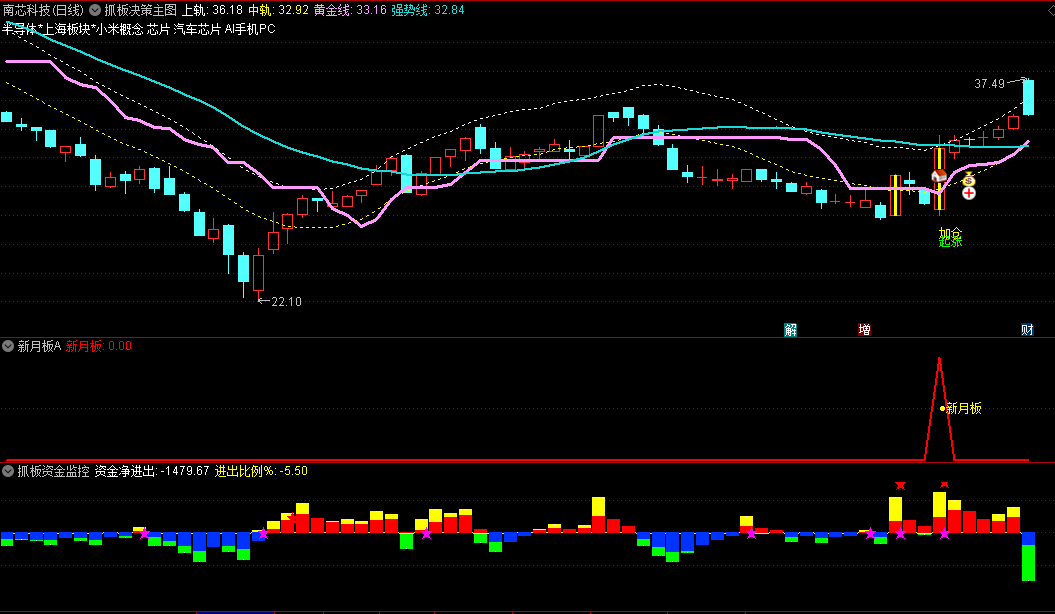The height and width of the screenshot is (614, 1055).
Task: Click the red star flag on fund bars
Action: 292,517
